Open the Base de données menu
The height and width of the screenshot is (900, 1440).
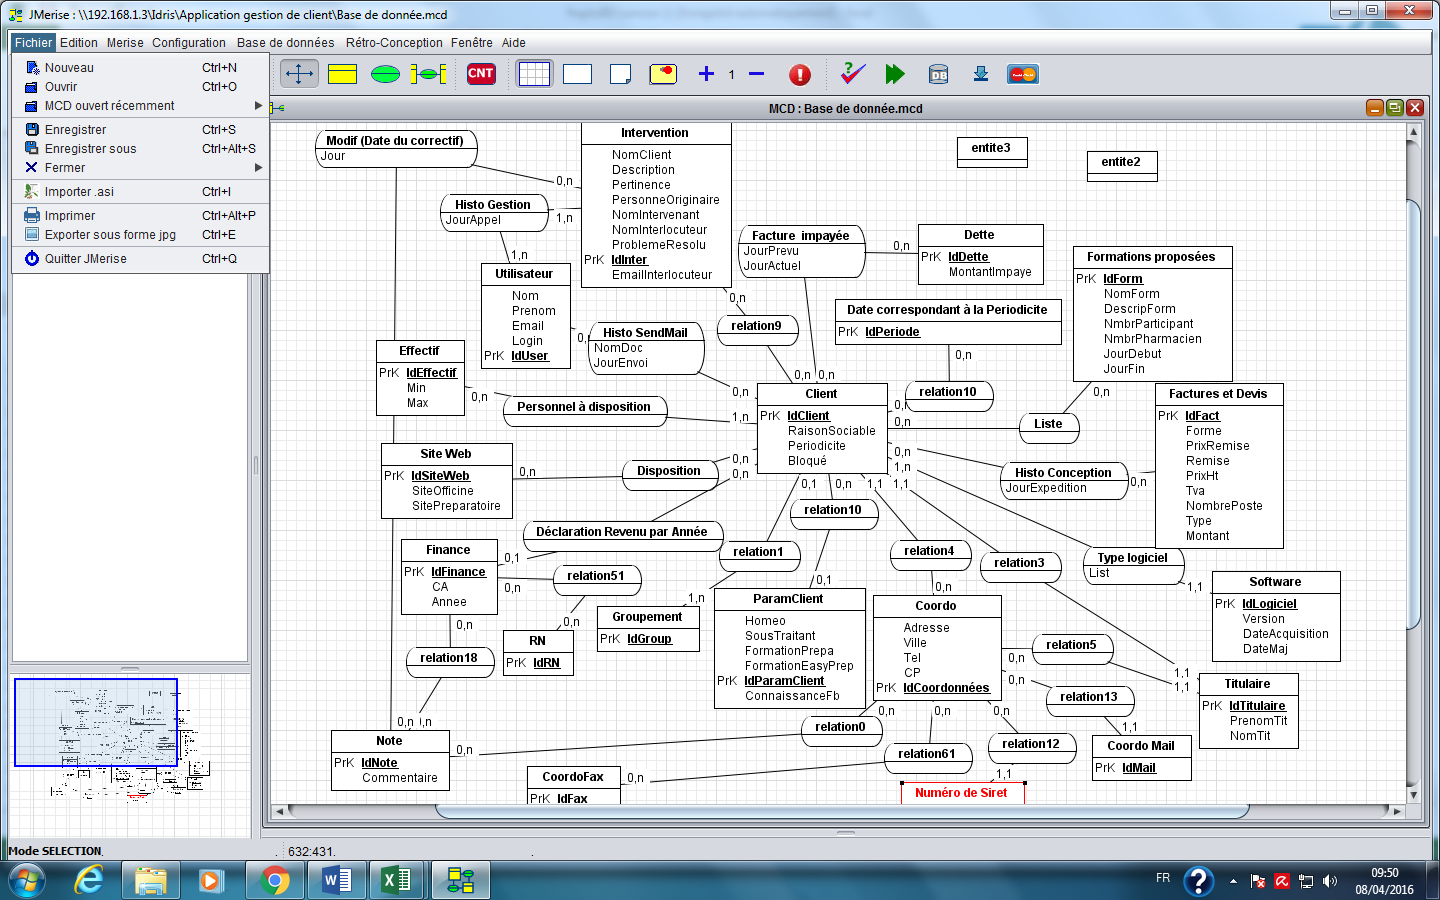click(x=283, y=42)
